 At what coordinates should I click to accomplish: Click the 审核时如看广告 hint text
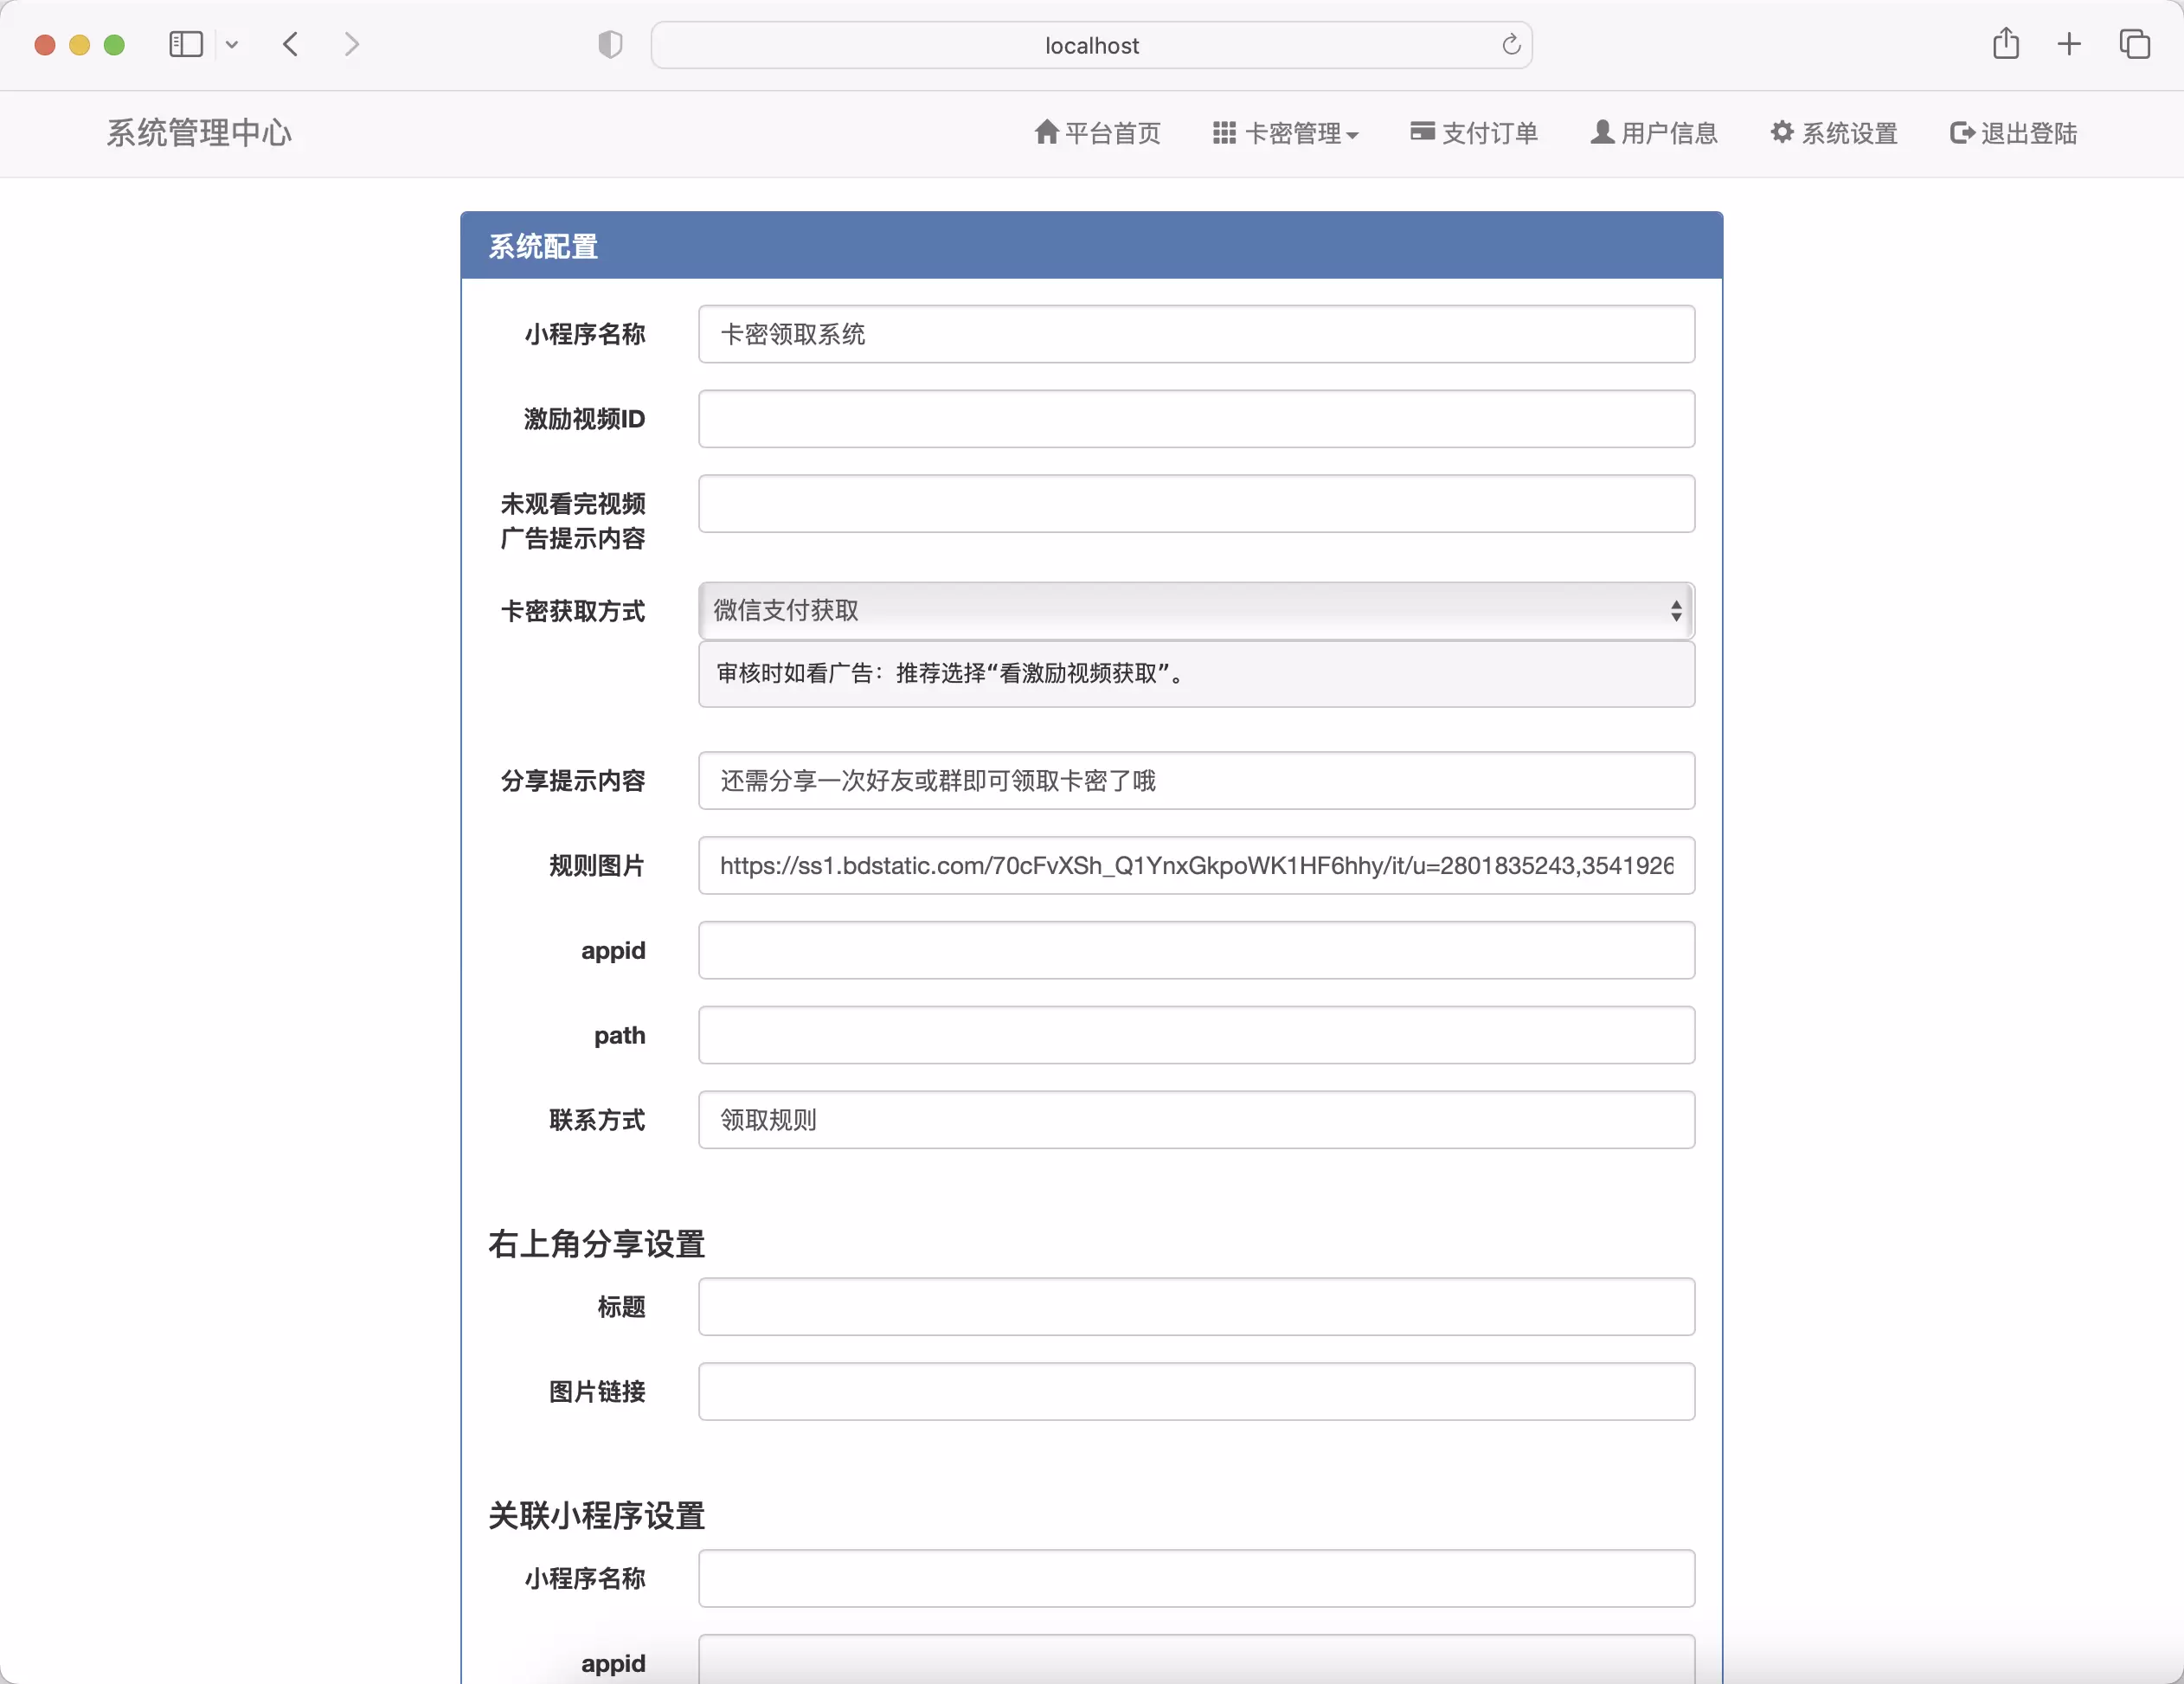[952, 674]
